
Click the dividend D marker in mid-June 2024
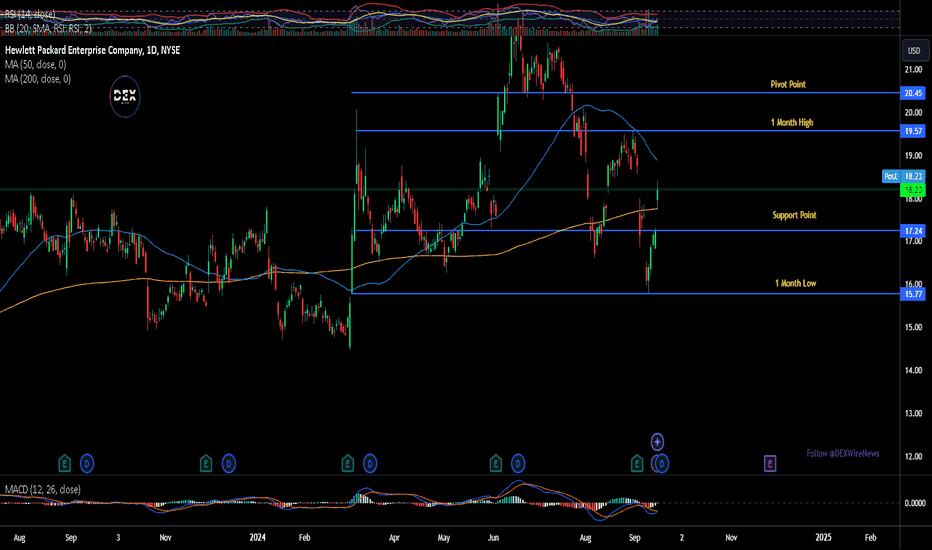[518, 463]
